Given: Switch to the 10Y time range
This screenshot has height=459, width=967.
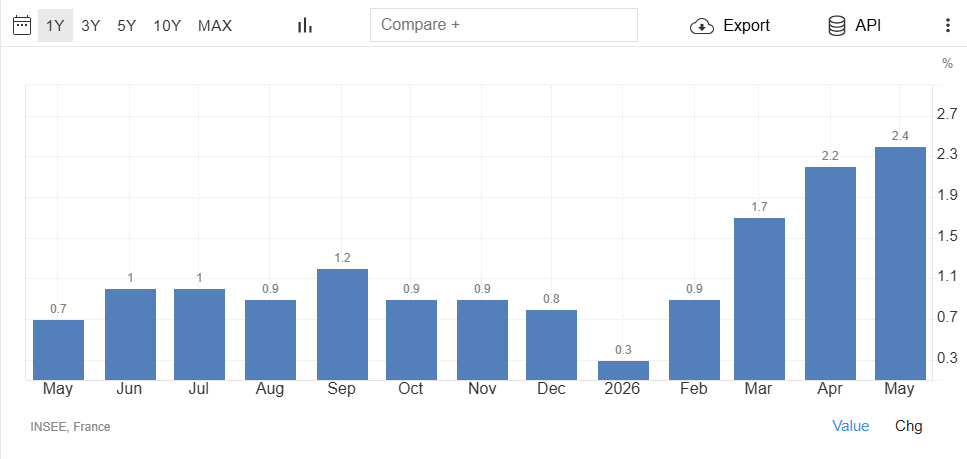Looking at the screenshot, I should 167,25.
